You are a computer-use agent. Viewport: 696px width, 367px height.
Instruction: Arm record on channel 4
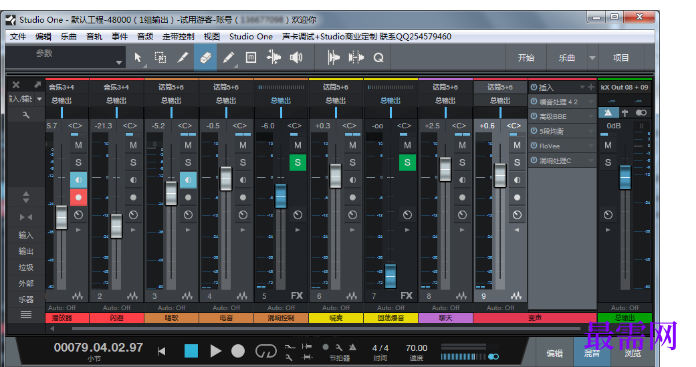tap(243, 197)
